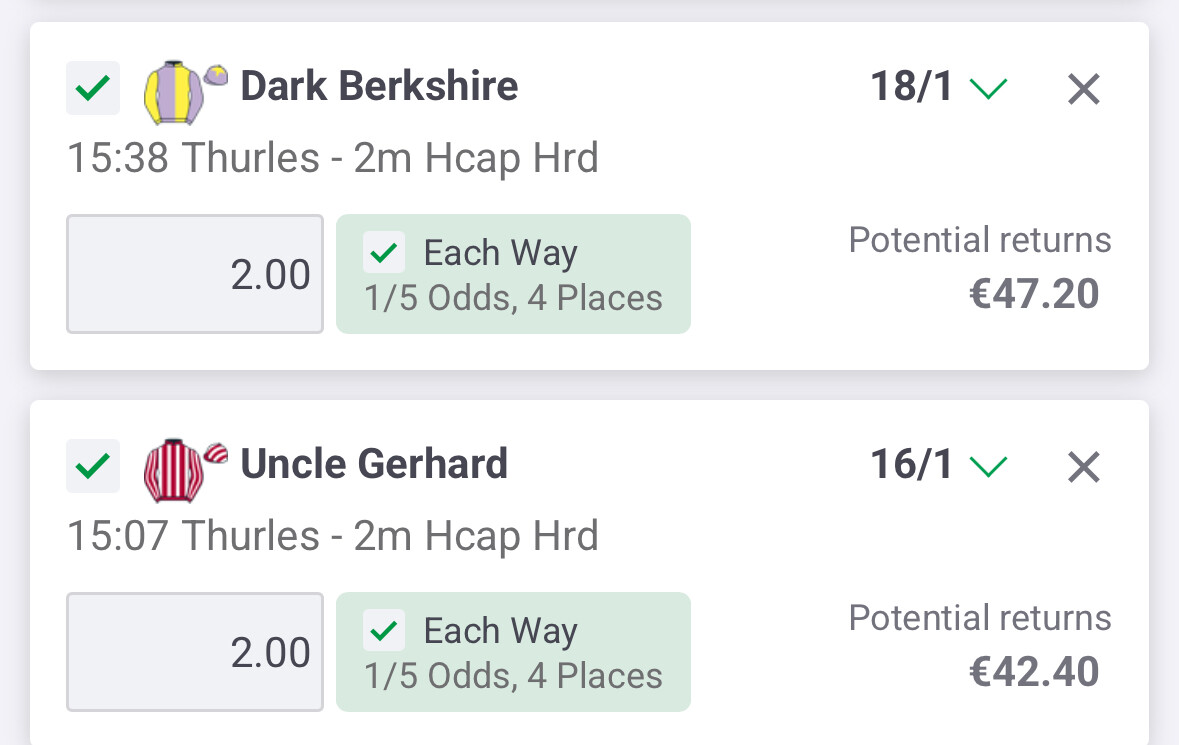Remove Dark Berkshire with the X icon

pyautogui.click(x=1083, y=90)
